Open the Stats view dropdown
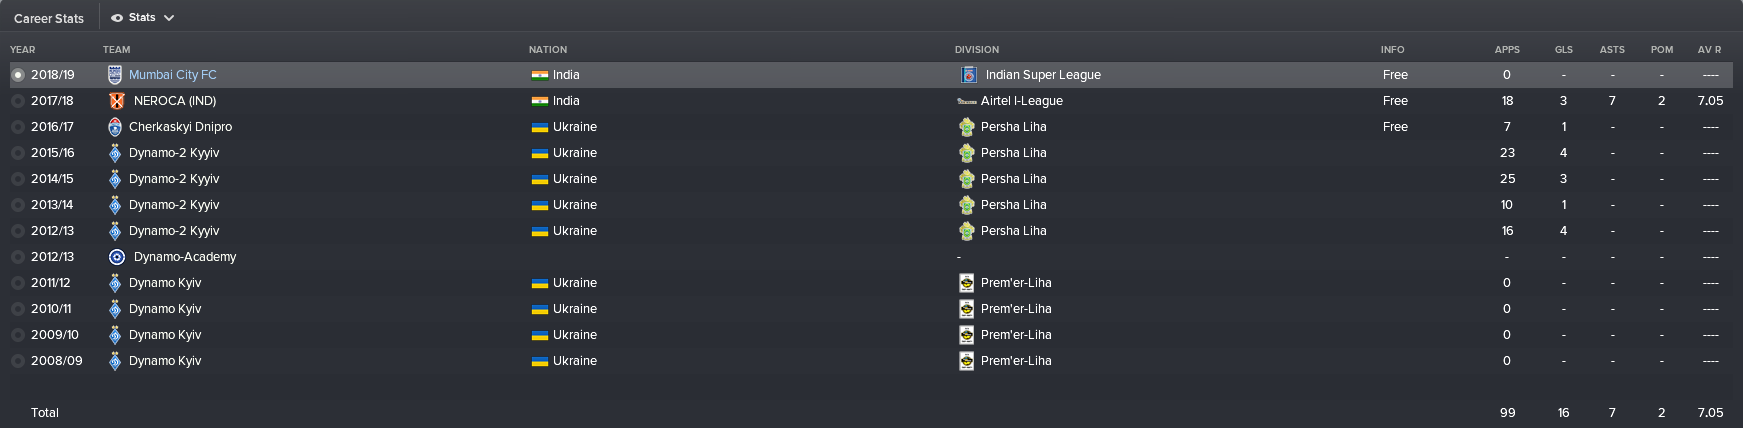The width and height of the screenshot is (1743, 428). tap(143, 18)
